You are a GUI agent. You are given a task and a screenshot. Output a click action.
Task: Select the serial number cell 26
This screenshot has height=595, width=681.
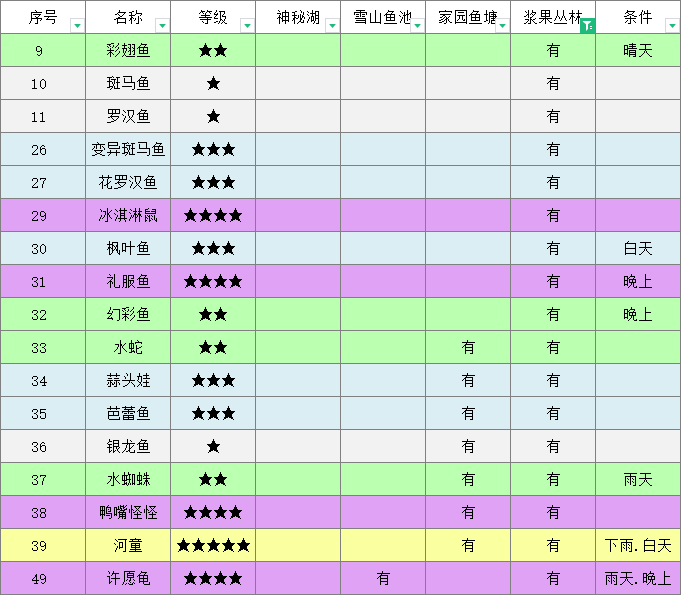(x=43, y=149)
